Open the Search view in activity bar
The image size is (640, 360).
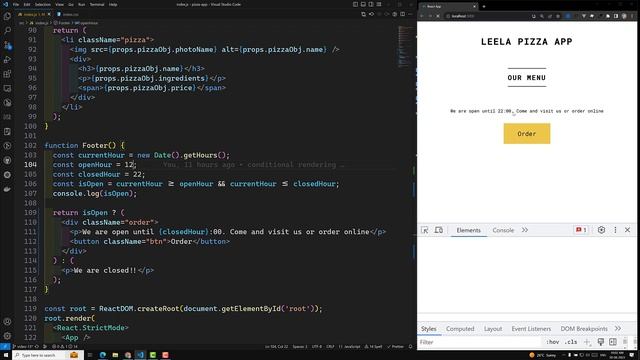[x=7, y=31]
